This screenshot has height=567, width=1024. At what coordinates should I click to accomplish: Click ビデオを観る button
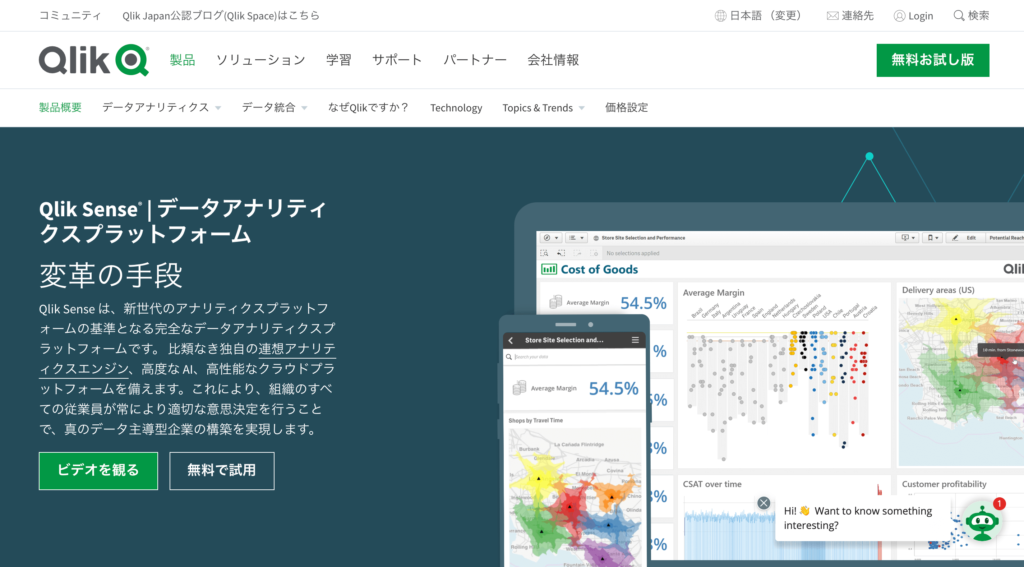point(98,470)
